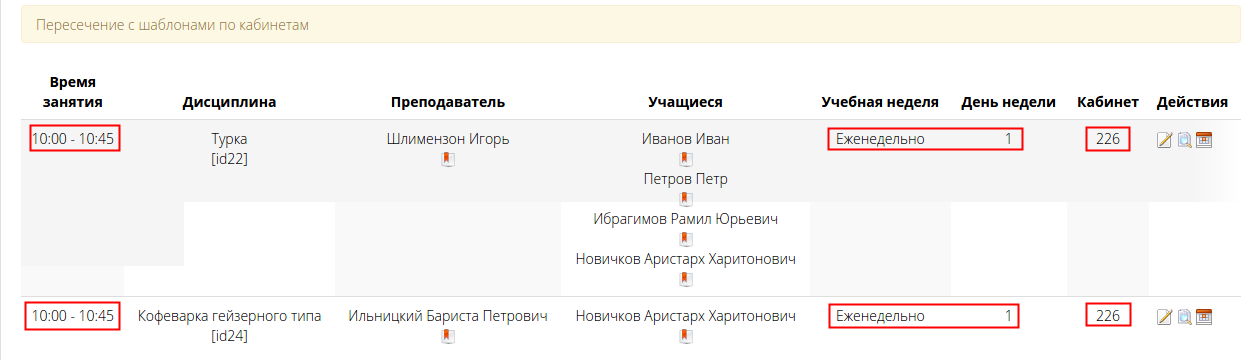Click the Пересечение с шаблонами по кабинетам banner
Viewport: 1250px width, 360px height.
(x=631, y=24)
